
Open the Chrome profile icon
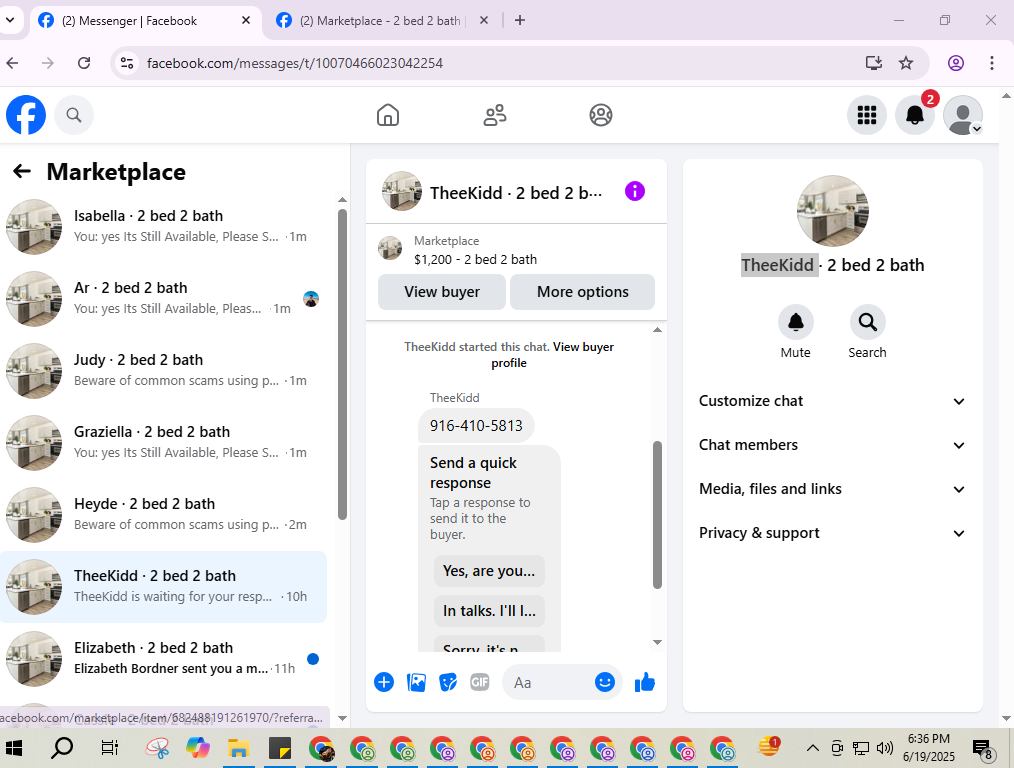[x=956, y=63]
